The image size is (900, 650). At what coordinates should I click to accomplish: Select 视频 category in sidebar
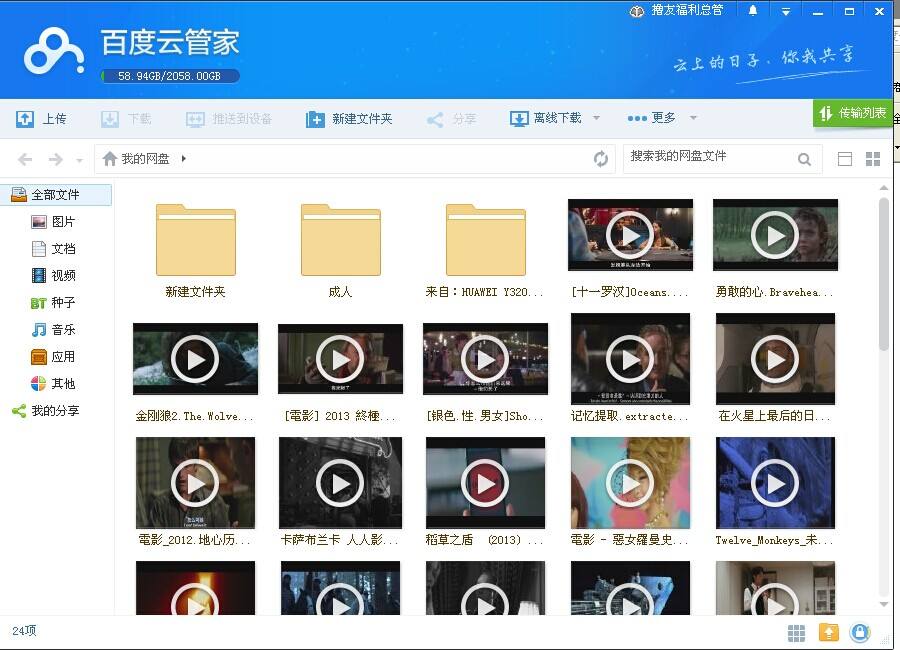coord(53,276)
